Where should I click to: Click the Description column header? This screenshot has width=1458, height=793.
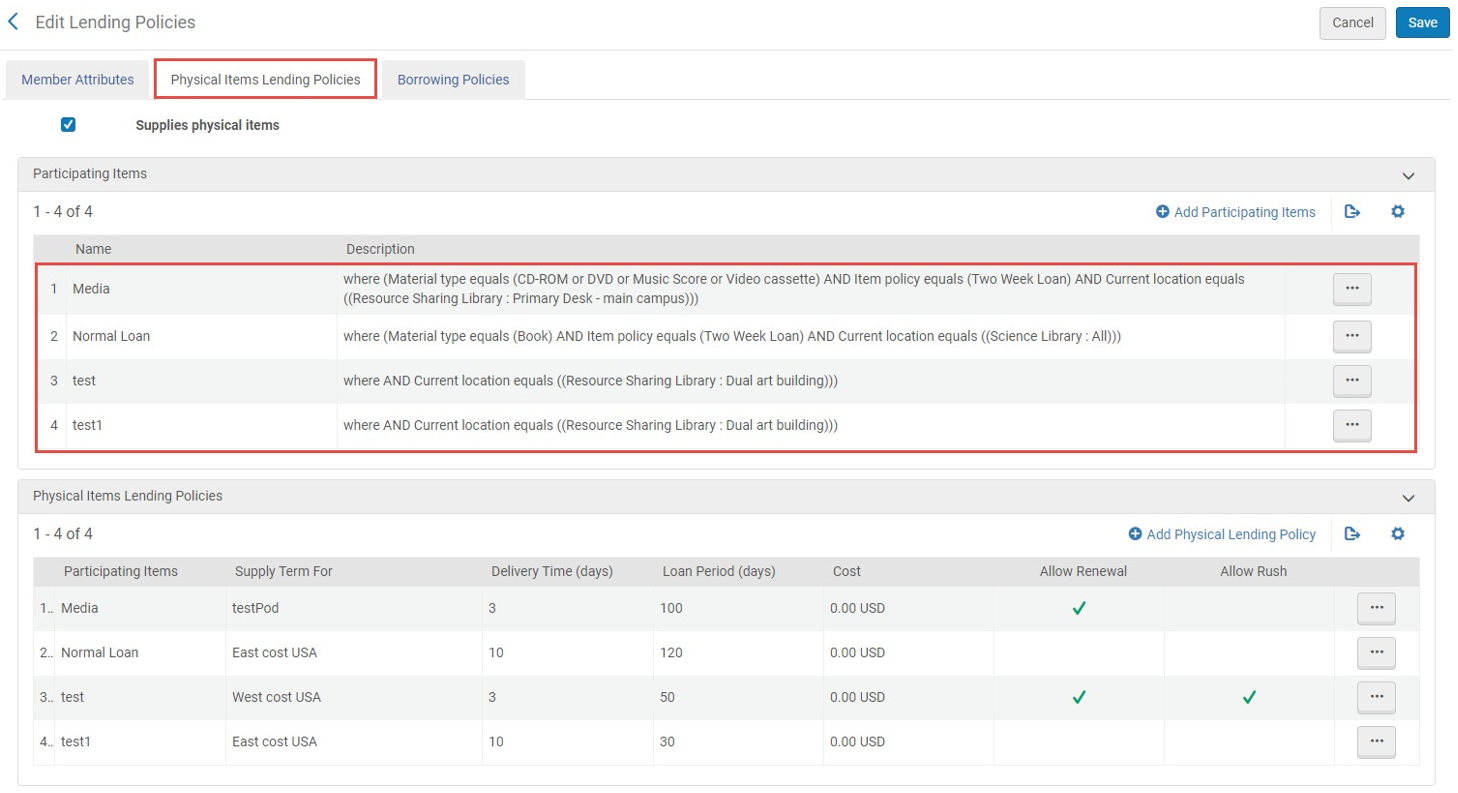[380, 249]
